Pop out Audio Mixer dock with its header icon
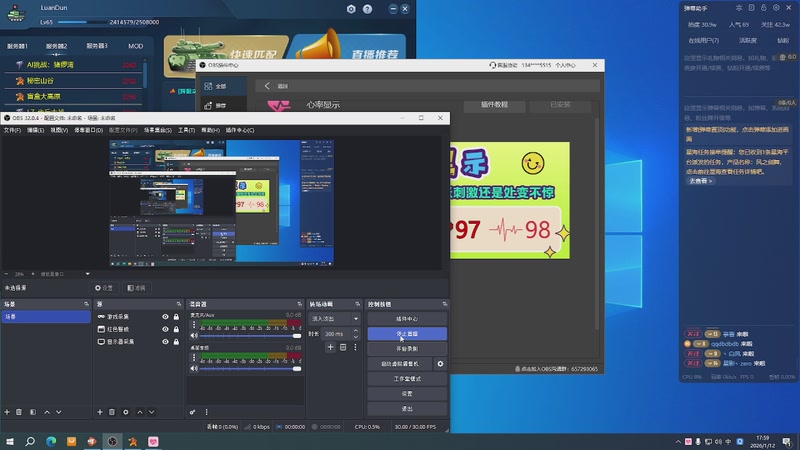 pyautogui.click(x=299, y=304)
